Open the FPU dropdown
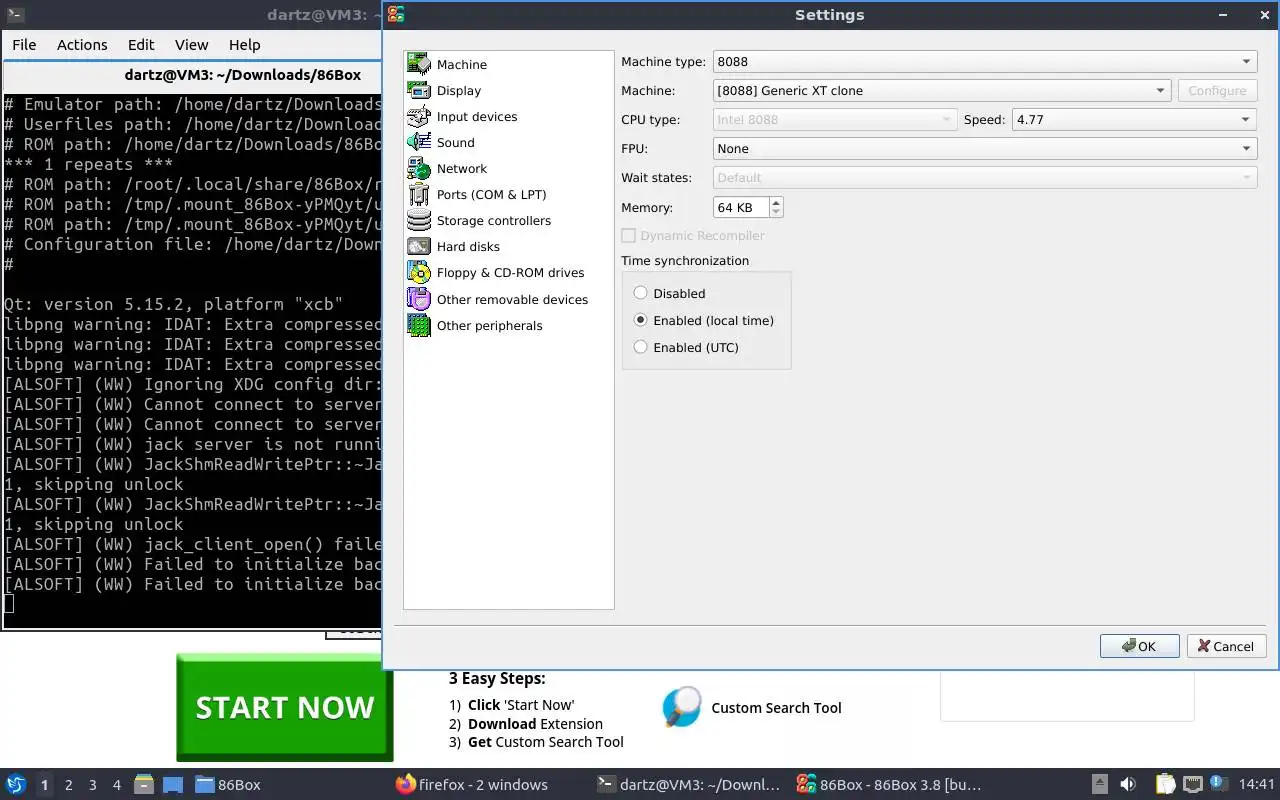 (x=985, y=148)
